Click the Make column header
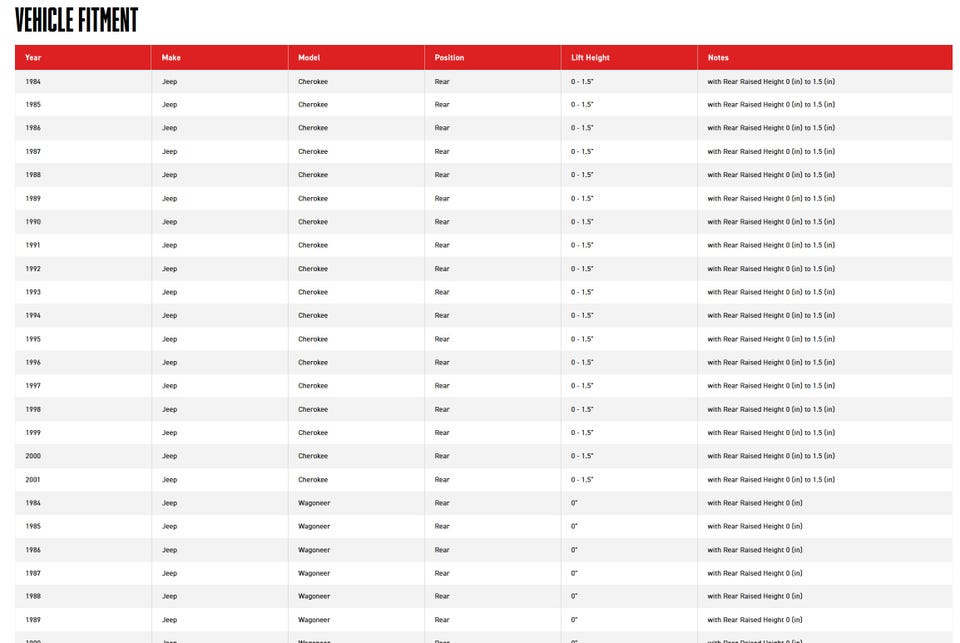 tap(219, 58)
